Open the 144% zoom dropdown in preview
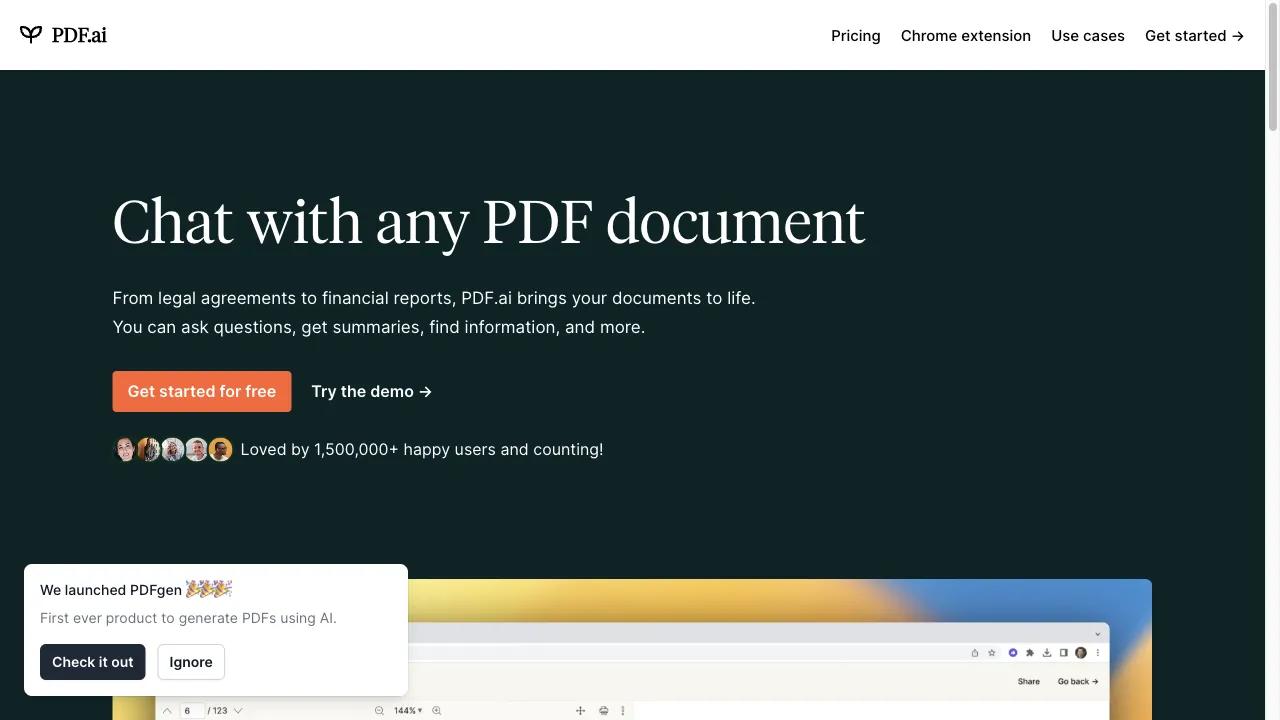 (x=408, y=710)
